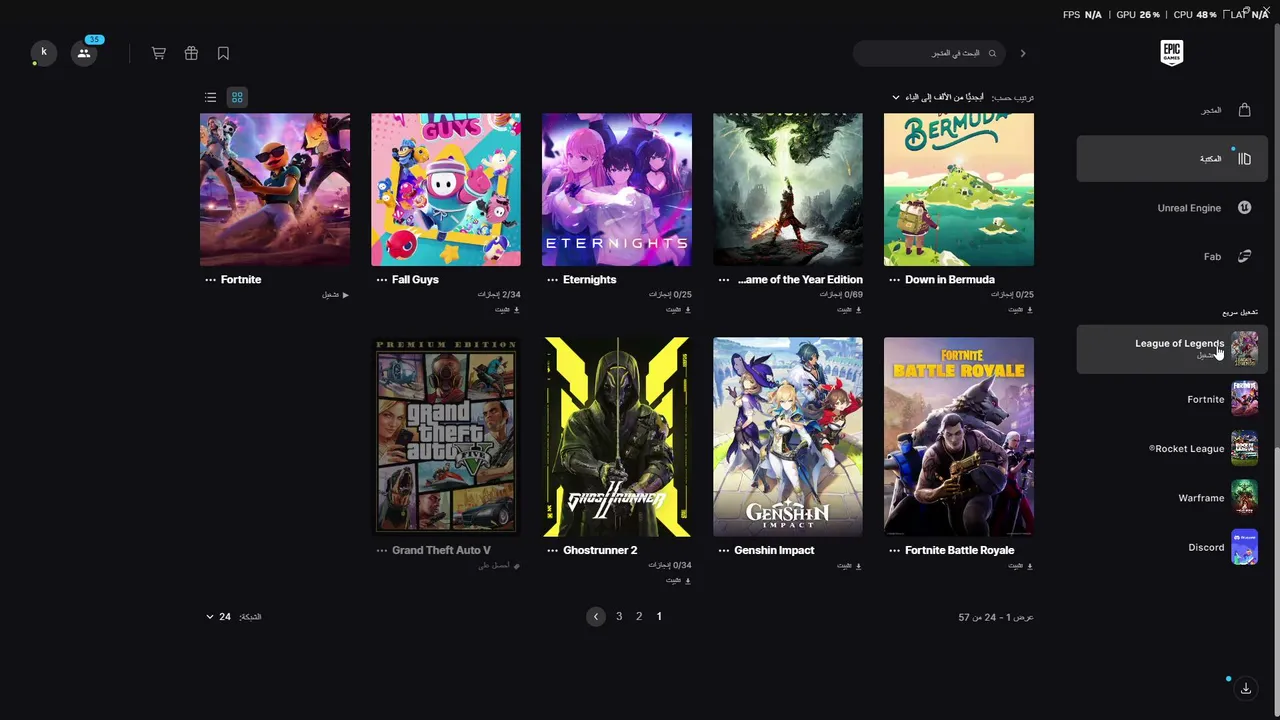Open options for Genshin Impact
This screenshot has height=720, width=1280.
coord(723,550)
